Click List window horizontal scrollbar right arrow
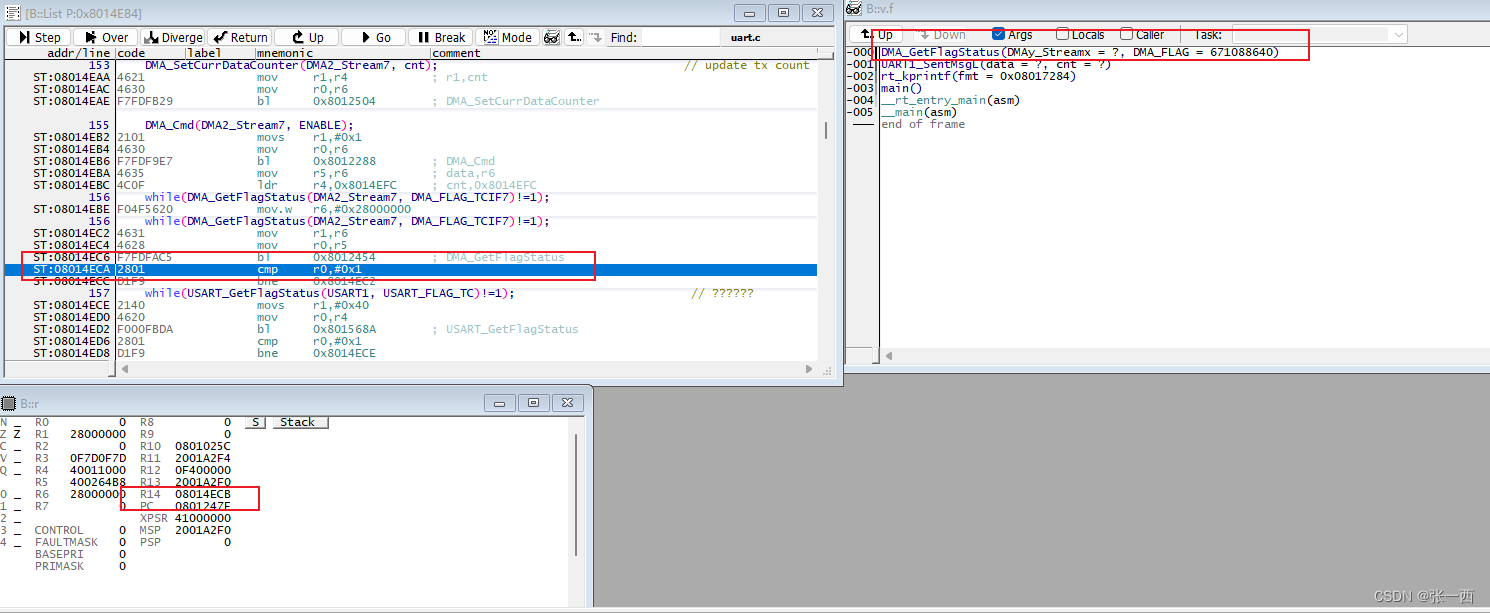 pos(810,369)
